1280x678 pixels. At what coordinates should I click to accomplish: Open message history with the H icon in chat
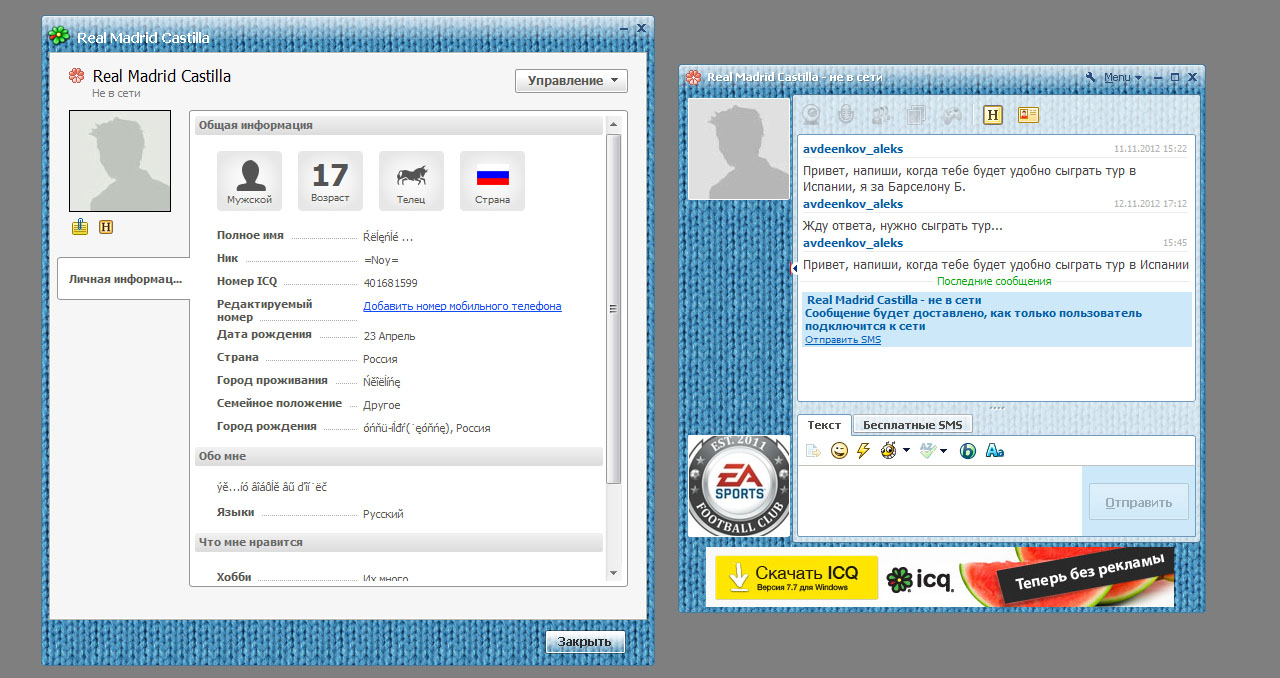pos(993,115)
